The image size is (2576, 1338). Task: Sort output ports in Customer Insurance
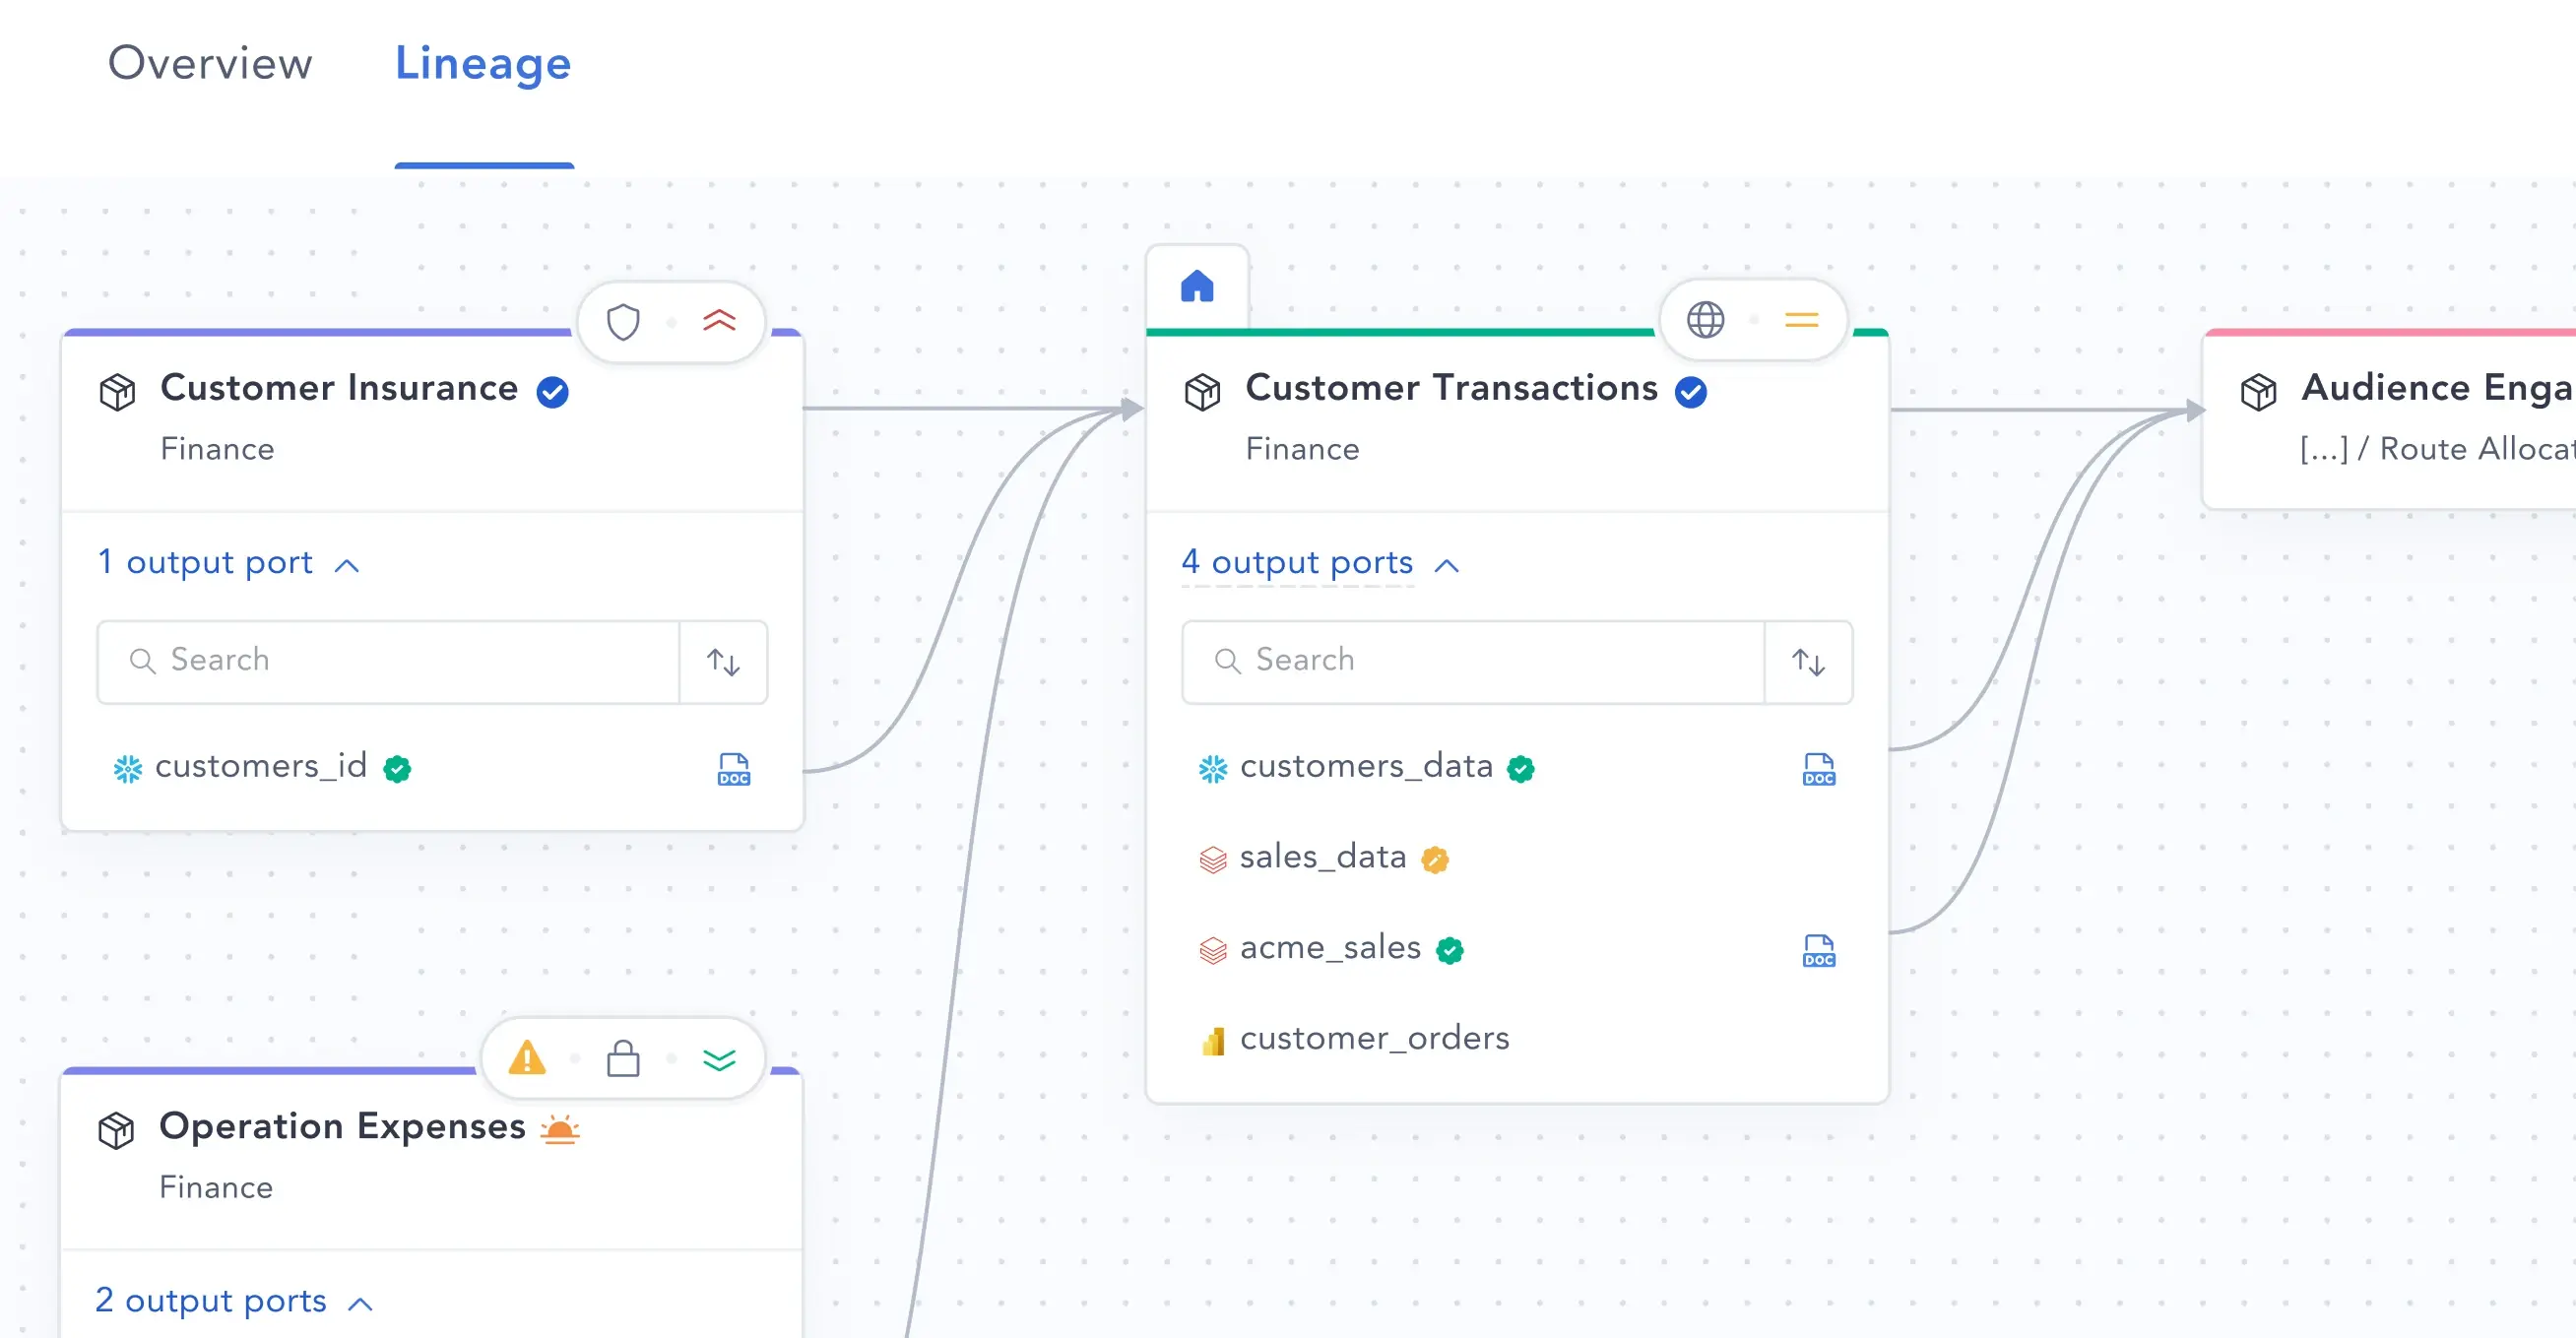coord(723,662)
